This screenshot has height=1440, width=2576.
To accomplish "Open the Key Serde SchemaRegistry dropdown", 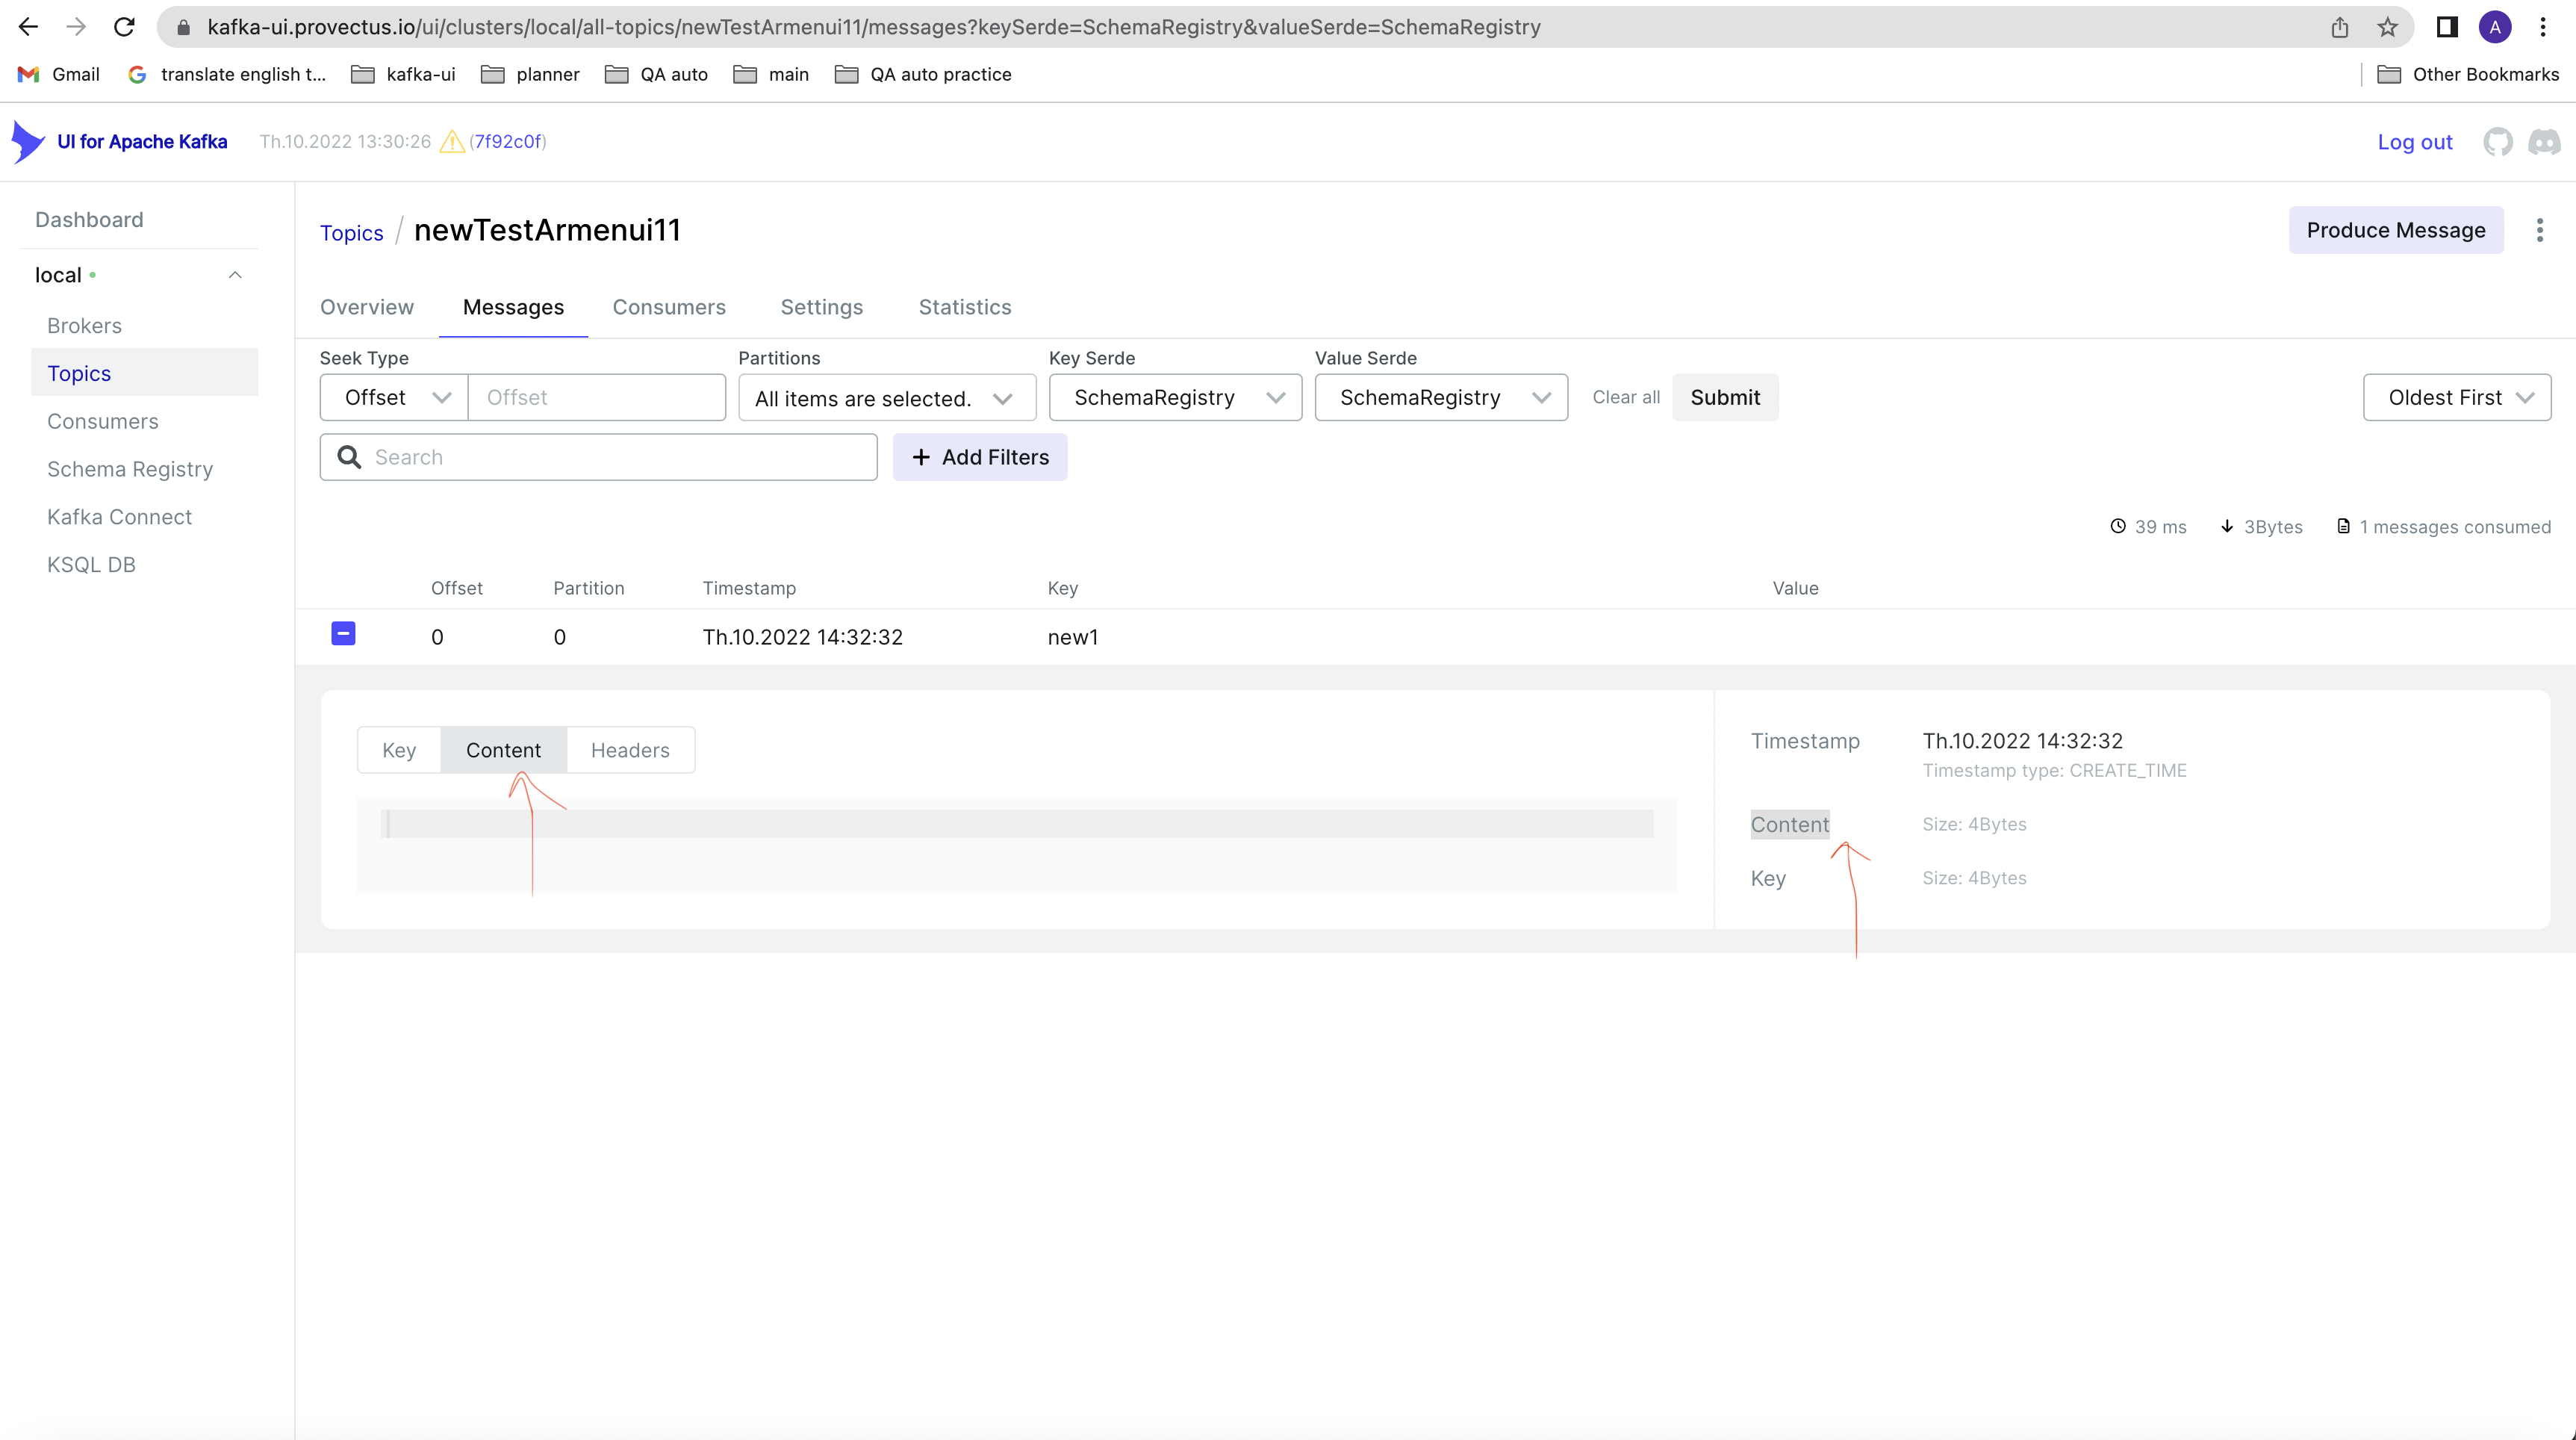I will (x=1175, y=397).
